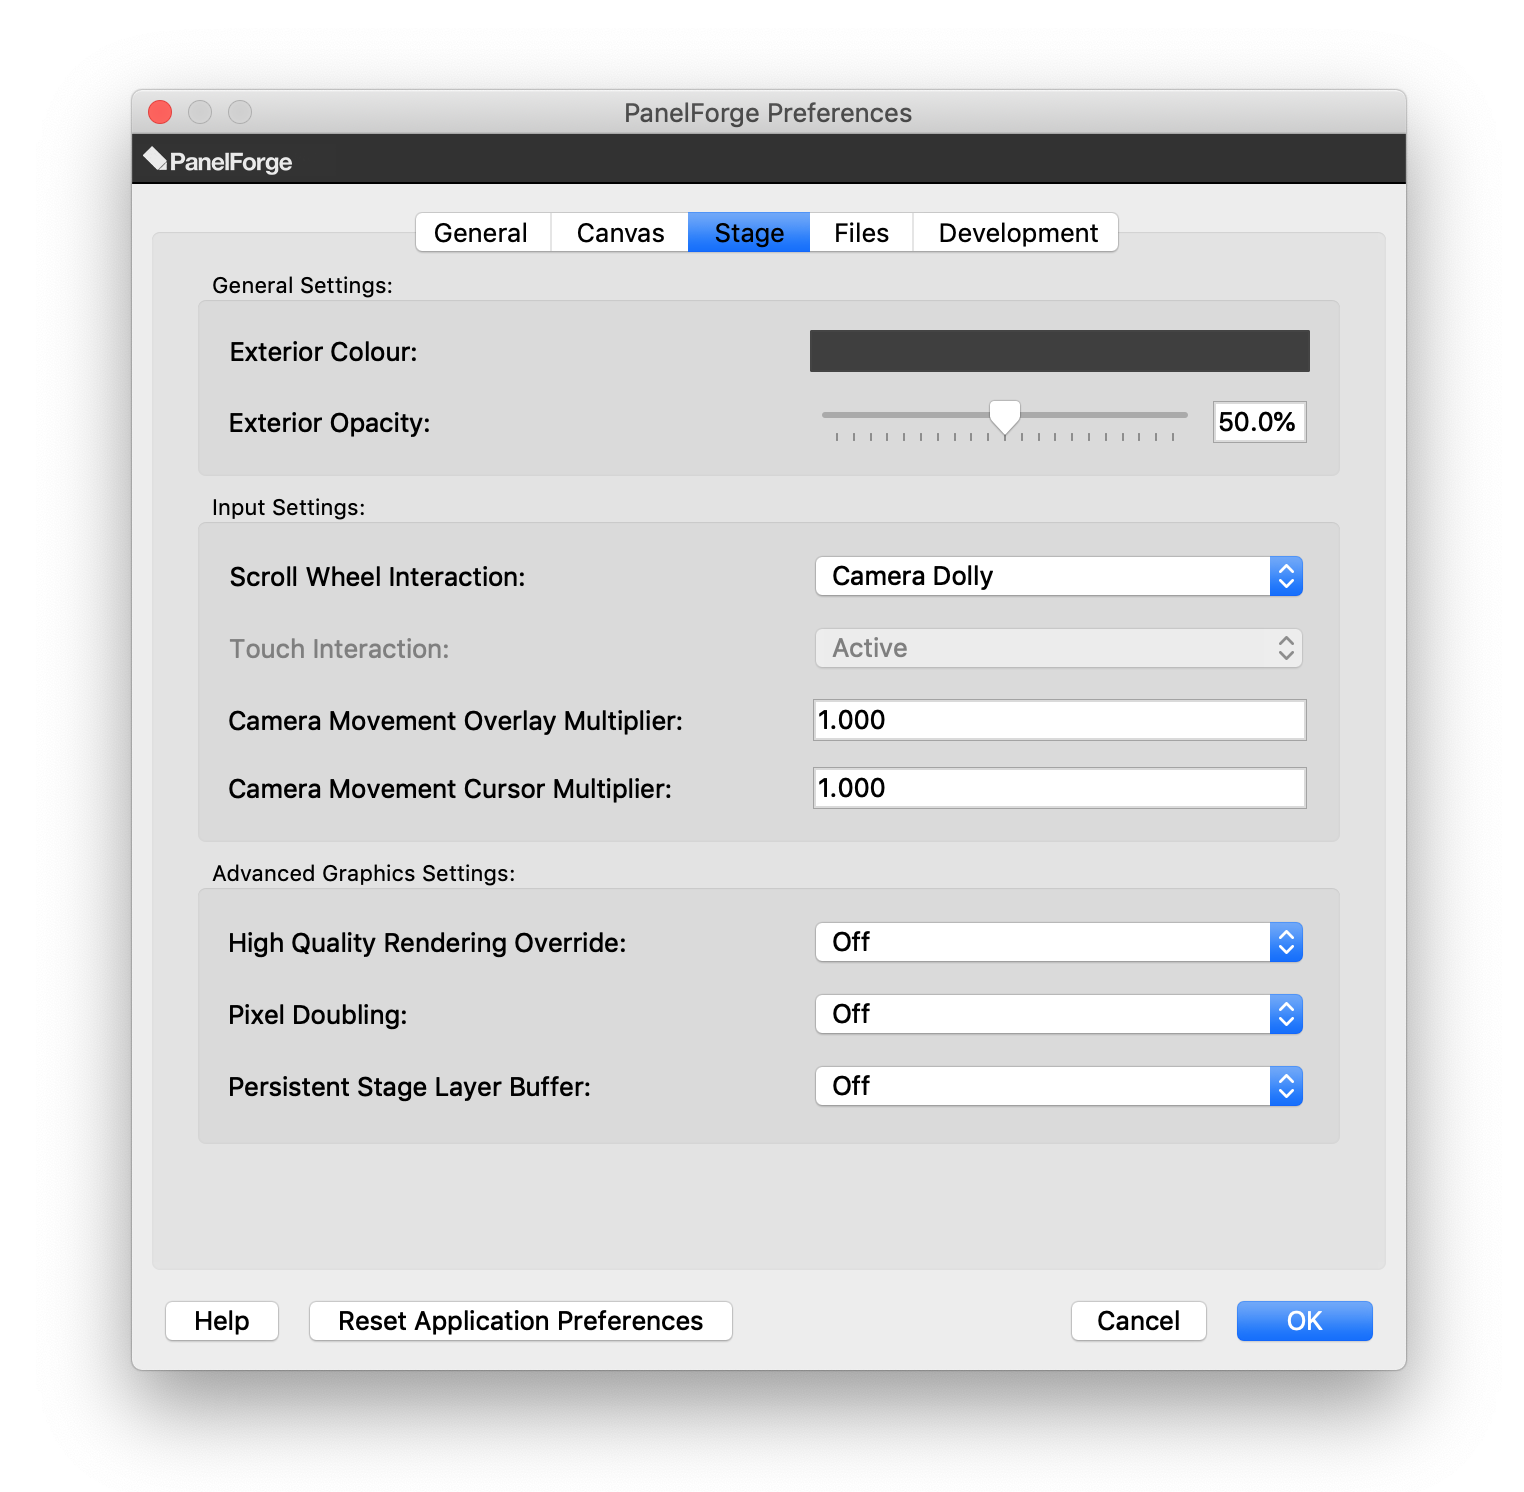1524x1492 pixels.
Task: Confirm settings with the OK button
Action: click(1304, 1321)
